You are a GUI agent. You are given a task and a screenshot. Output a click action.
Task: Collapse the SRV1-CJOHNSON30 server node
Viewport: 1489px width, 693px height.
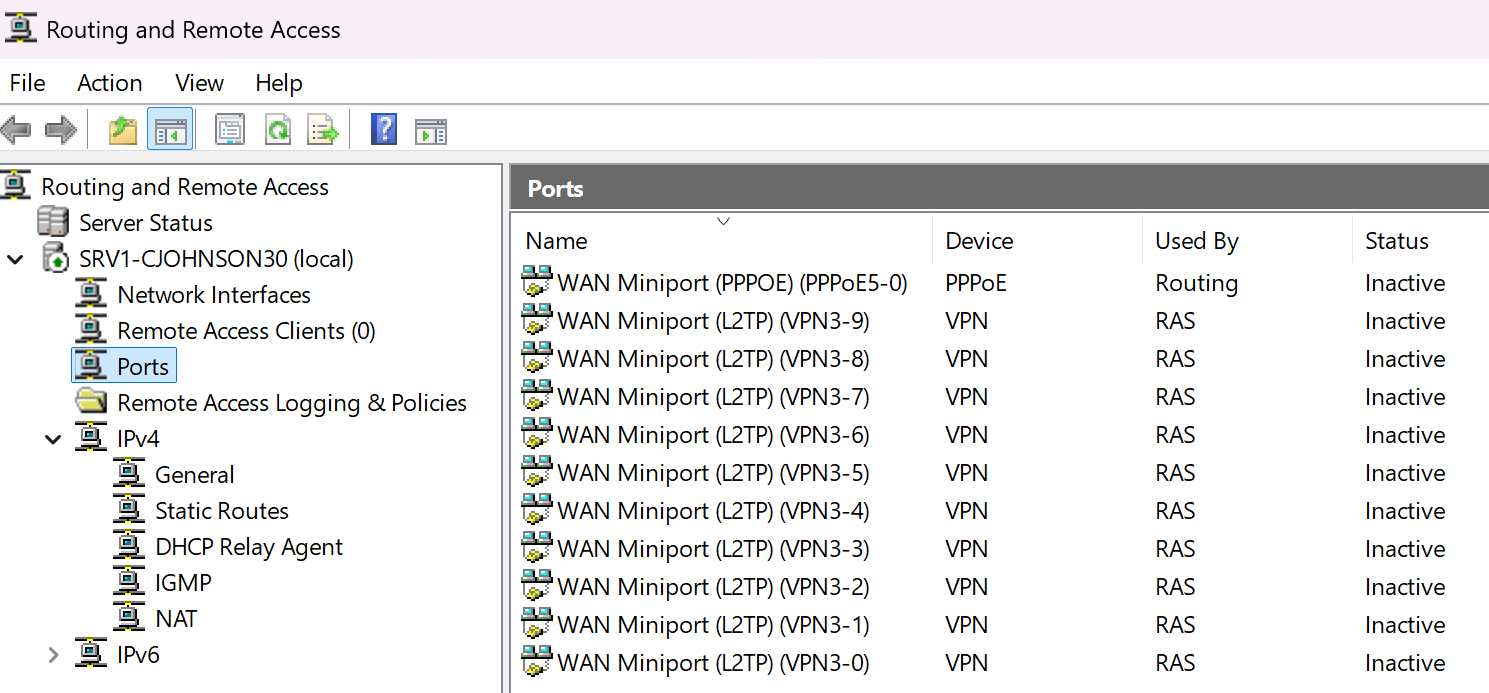14,258
